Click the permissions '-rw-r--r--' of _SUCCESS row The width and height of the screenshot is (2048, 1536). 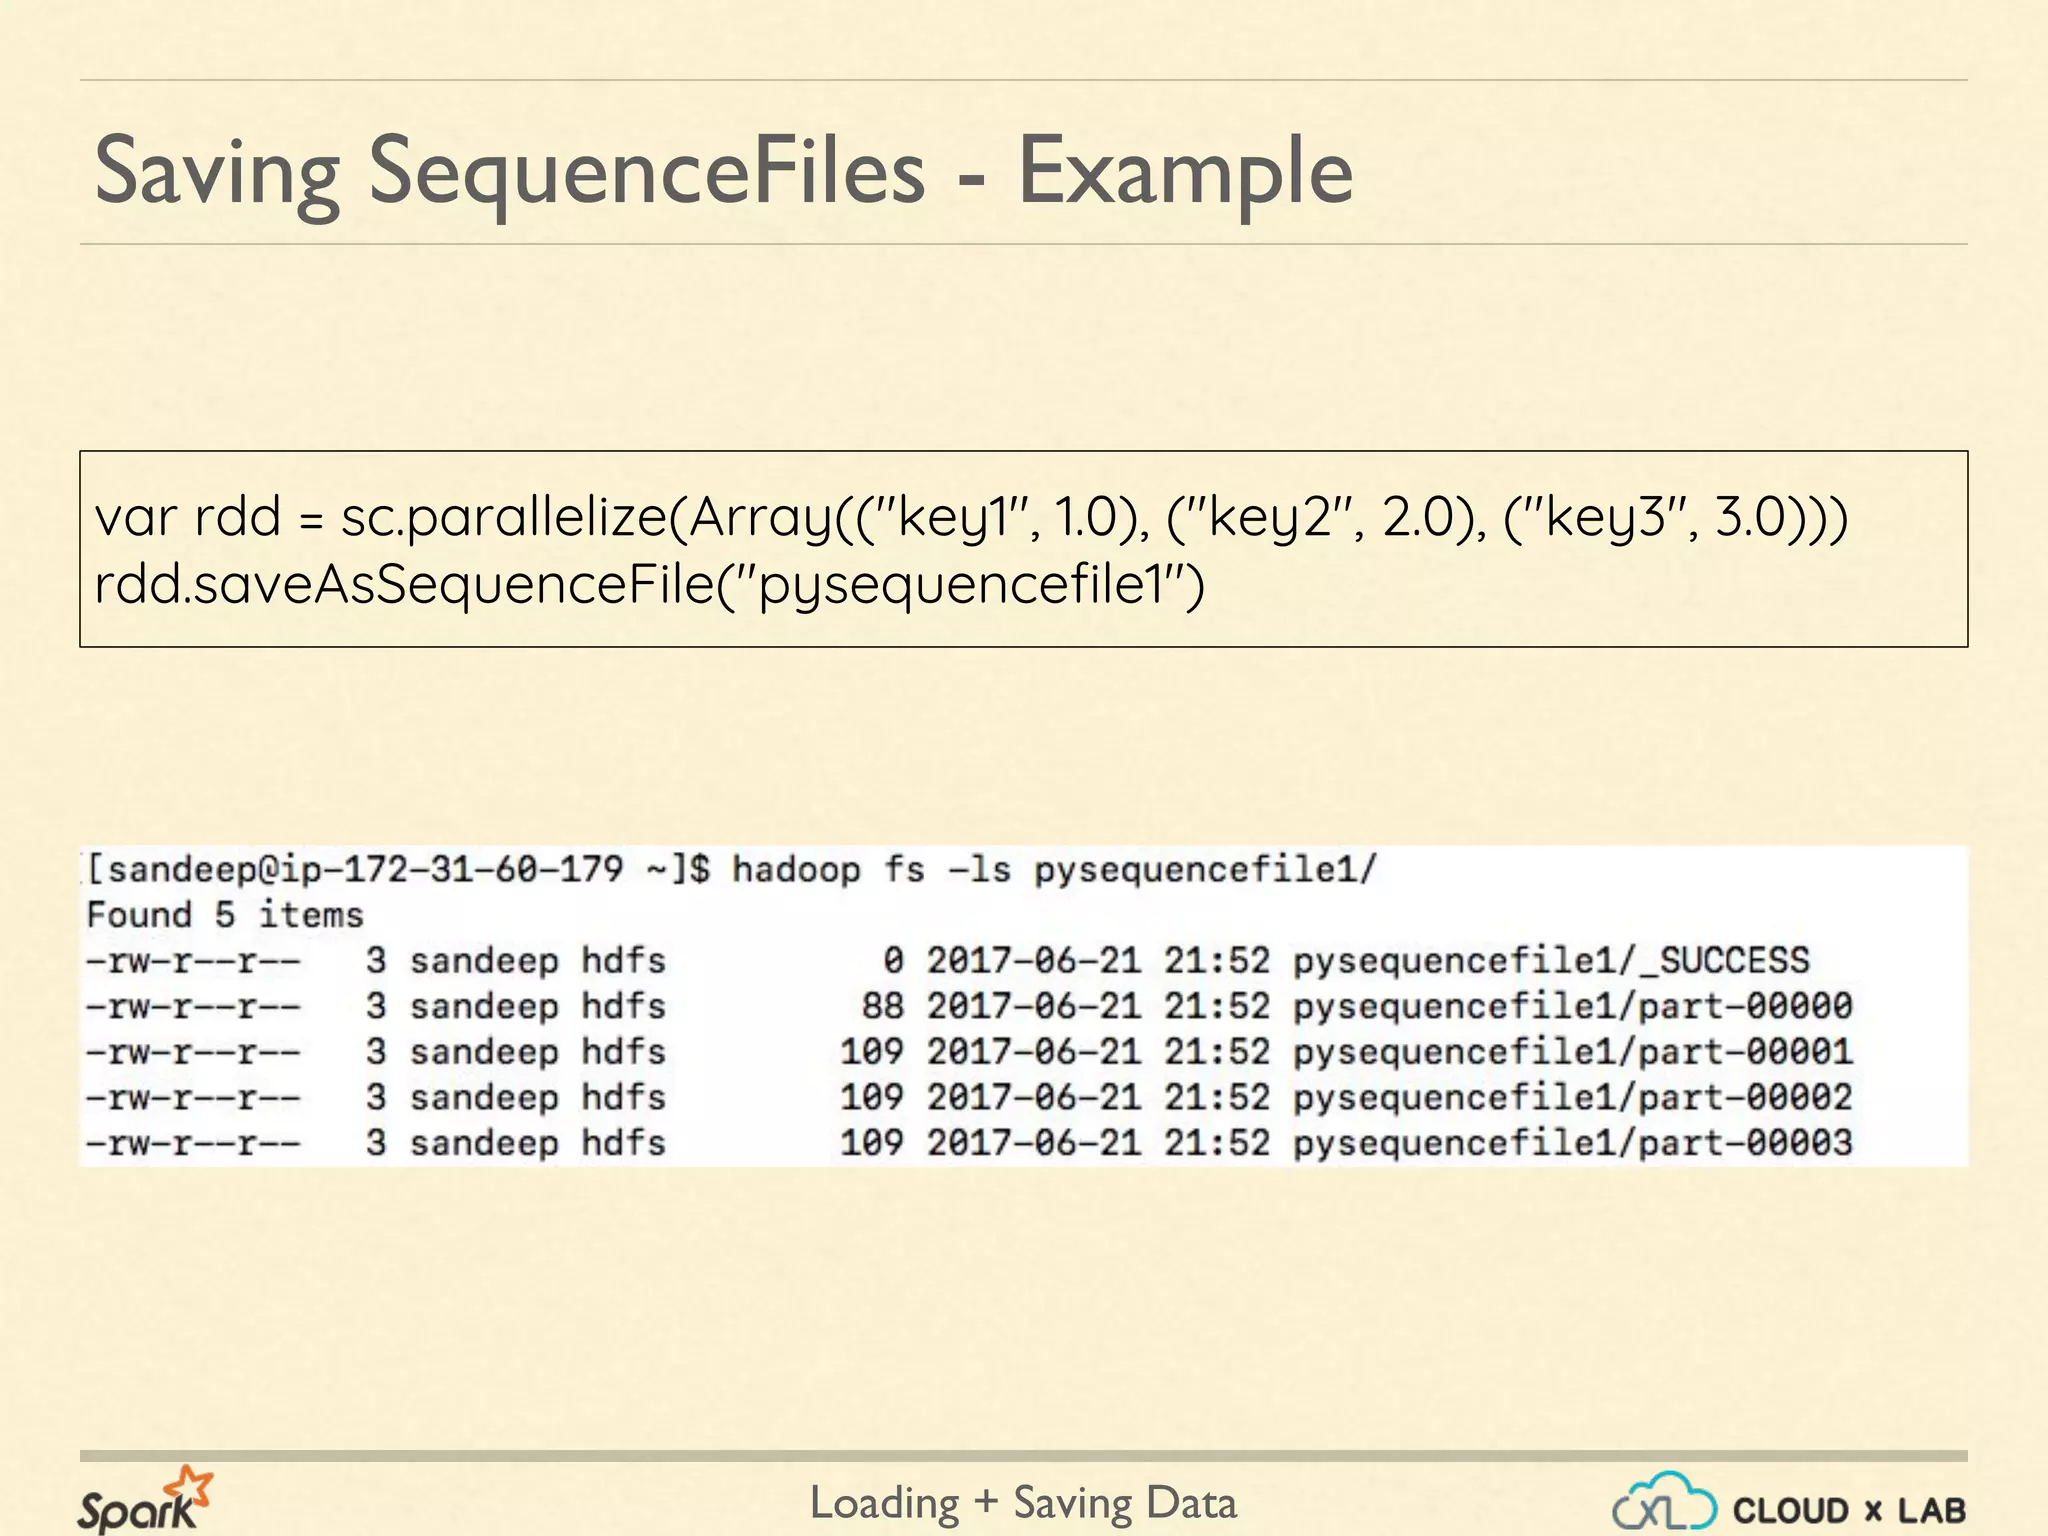(x=194, y=961)
